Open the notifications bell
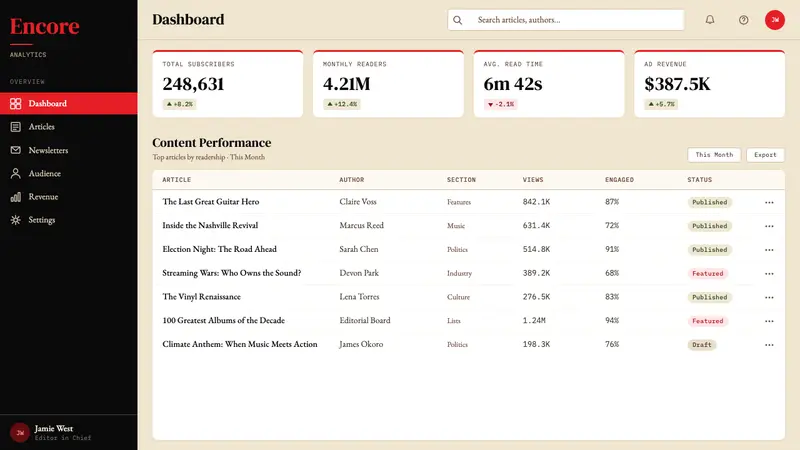The width and height of the screenshot is (800, 450). tap(710, 20)
